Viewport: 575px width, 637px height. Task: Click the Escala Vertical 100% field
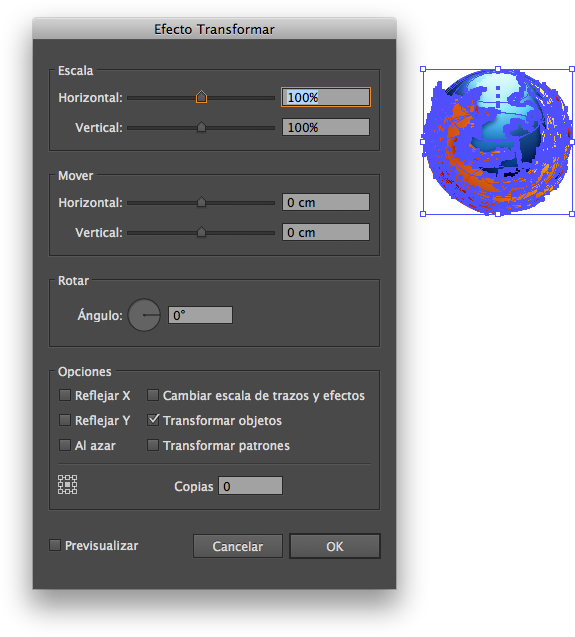(x=326, y=127)
